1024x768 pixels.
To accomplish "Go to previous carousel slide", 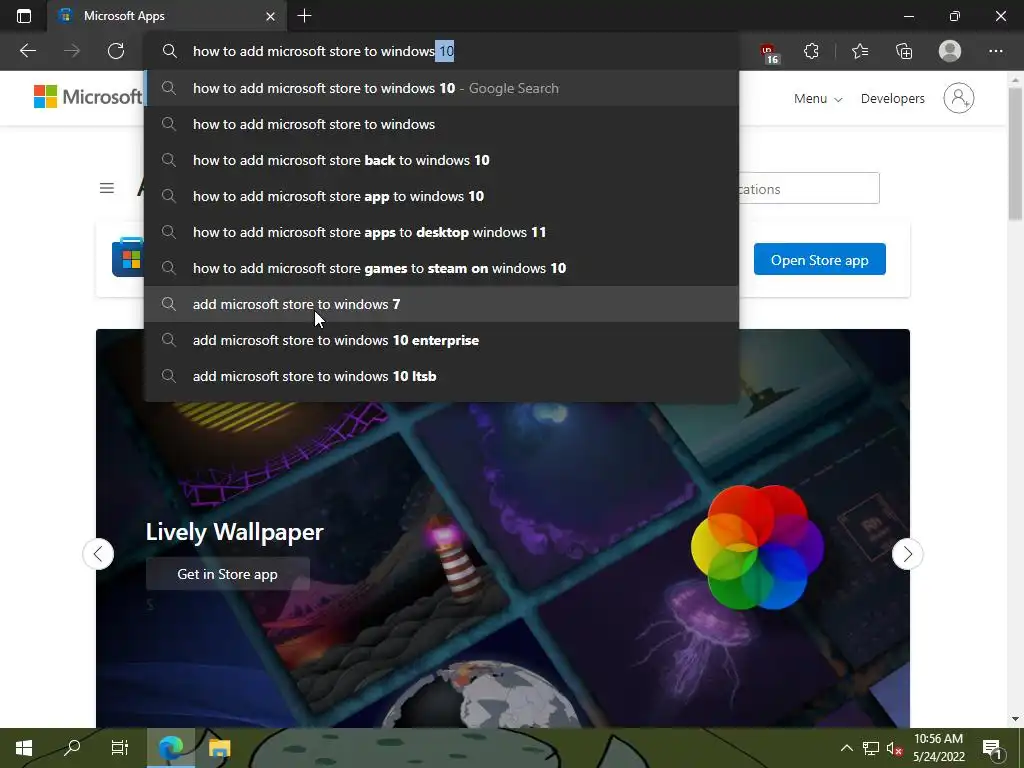I will (x=98, y=554).
